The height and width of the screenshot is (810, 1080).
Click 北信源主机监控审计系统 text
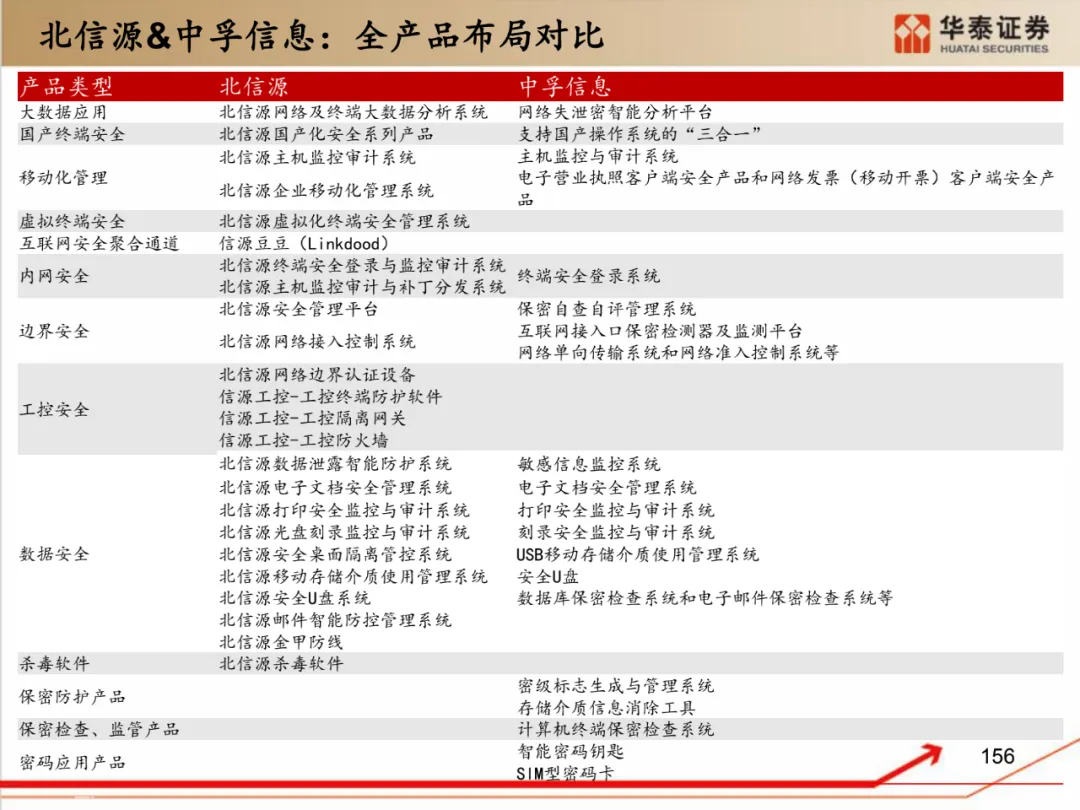point(318,158)
